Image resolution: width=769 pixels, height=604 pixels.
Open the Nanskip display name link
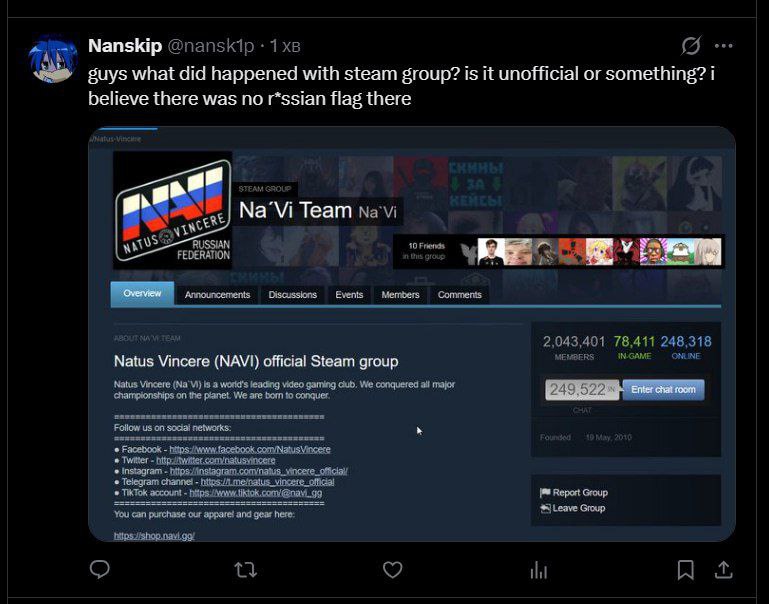pyautogui.click(x=125, y=46)
